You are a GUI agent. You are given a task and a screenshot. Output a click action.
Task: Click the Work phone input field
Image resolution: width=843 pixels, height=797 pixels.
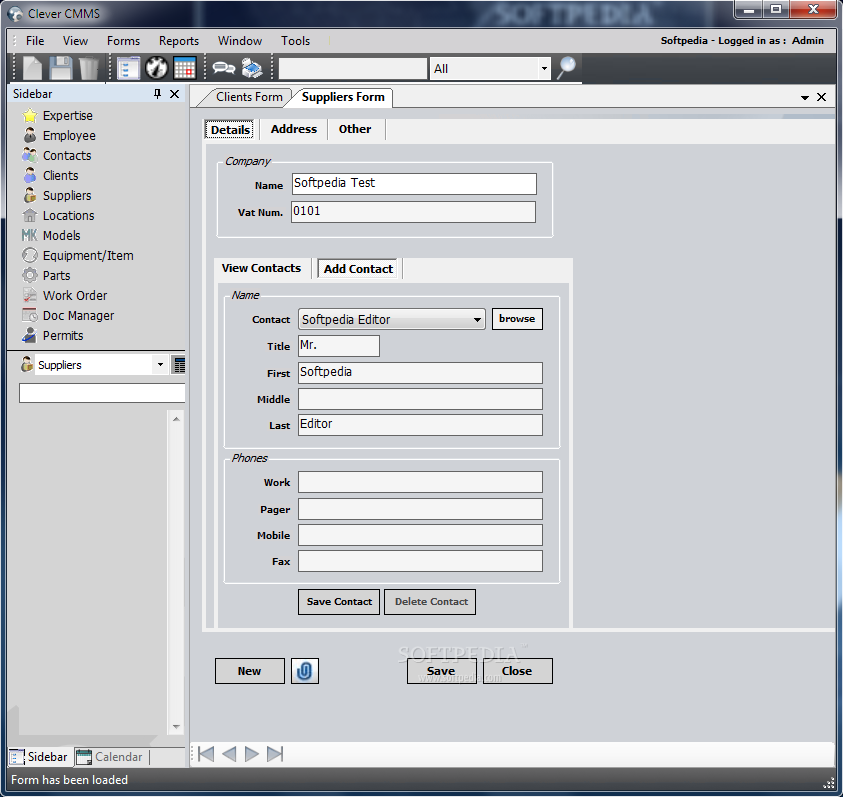pyautogui.click(x=420, y=482)
